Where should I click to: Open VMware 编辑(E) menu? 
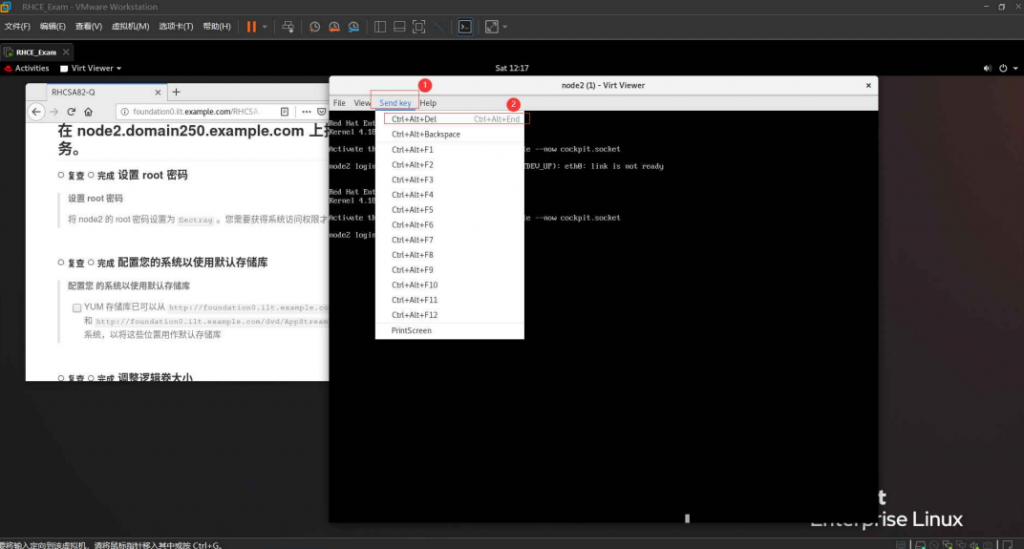tap(52, 27)
